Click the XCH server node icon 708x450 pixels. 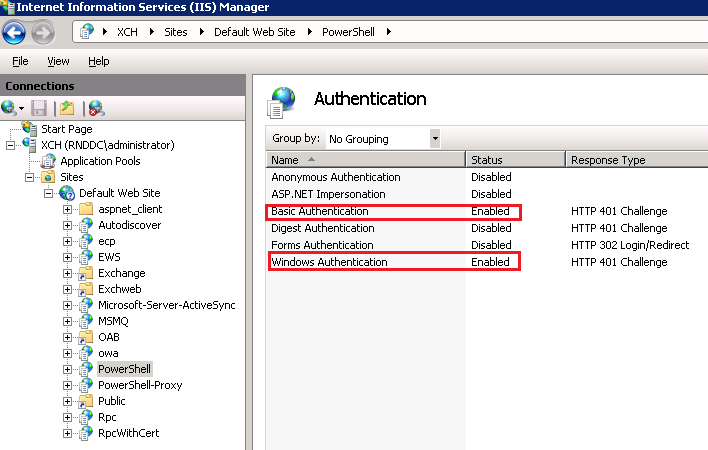[x=30, y=145]
